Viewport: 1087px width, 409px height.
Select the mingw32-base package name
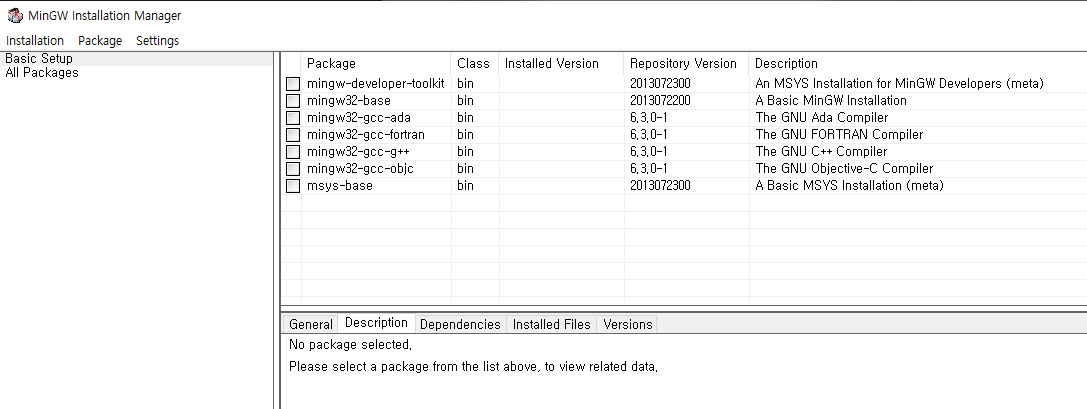coord(349,101)
